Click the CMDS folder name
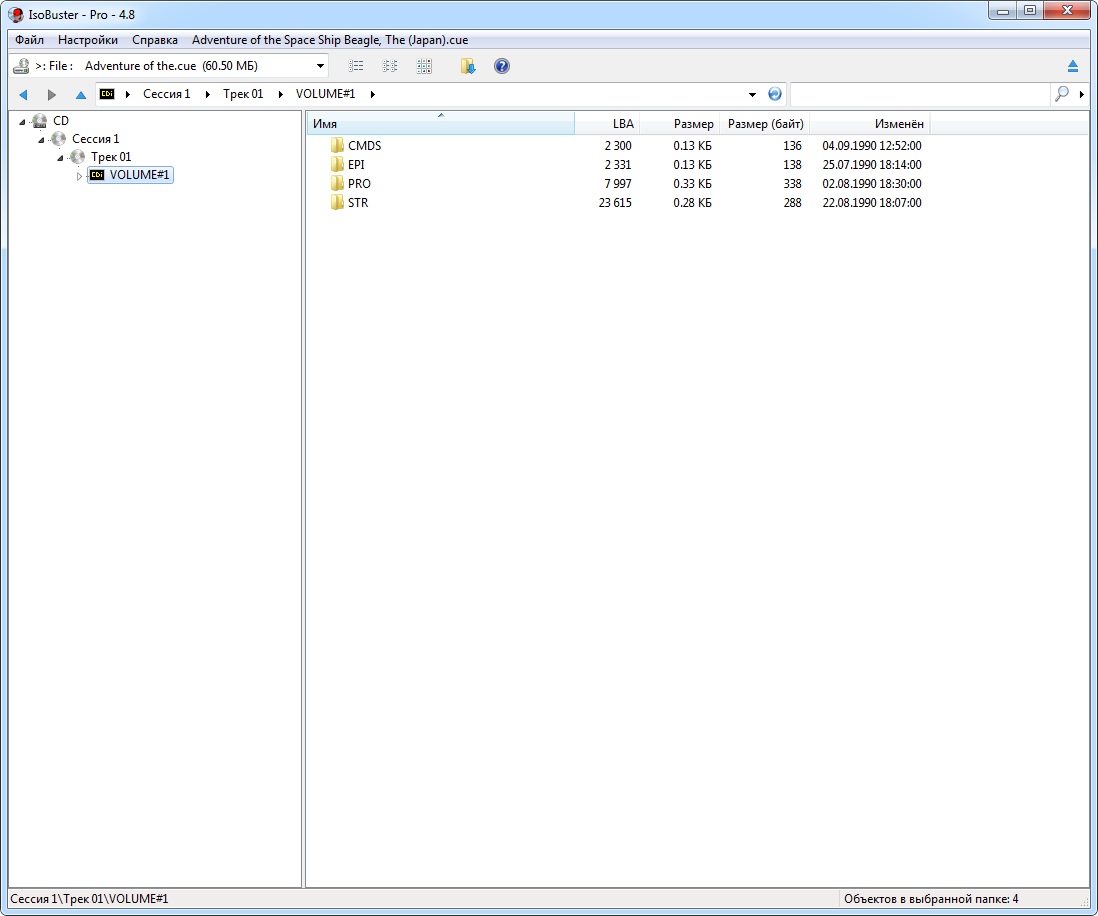This screenshot has height=916, width=1098. (x=365, y=146)
